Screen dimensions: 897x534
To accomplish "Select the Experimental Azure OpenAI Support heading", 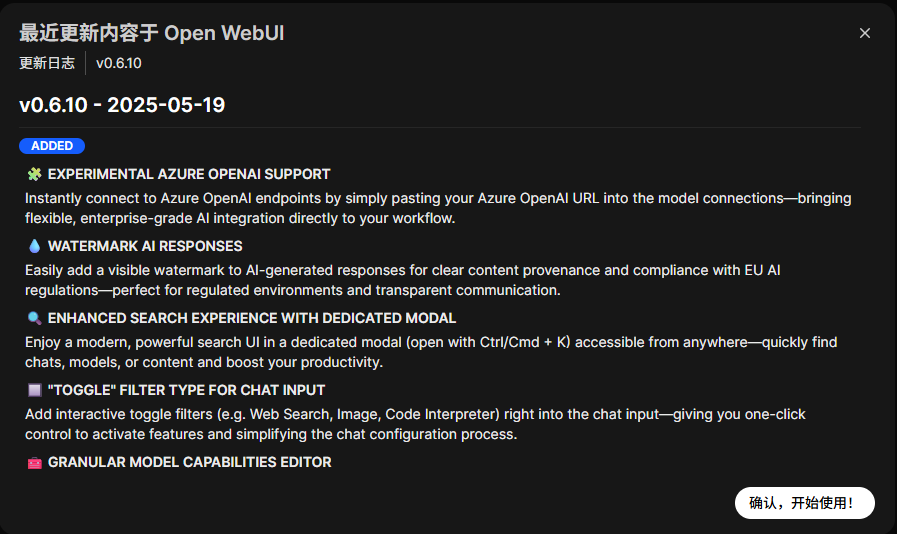I will (189, 174).
